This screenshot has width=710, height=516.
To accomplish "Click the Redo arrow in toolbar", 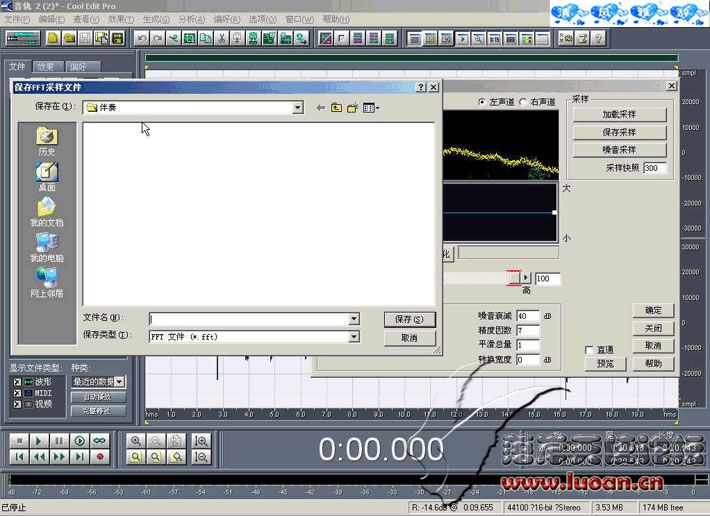I will pos(158,38).
